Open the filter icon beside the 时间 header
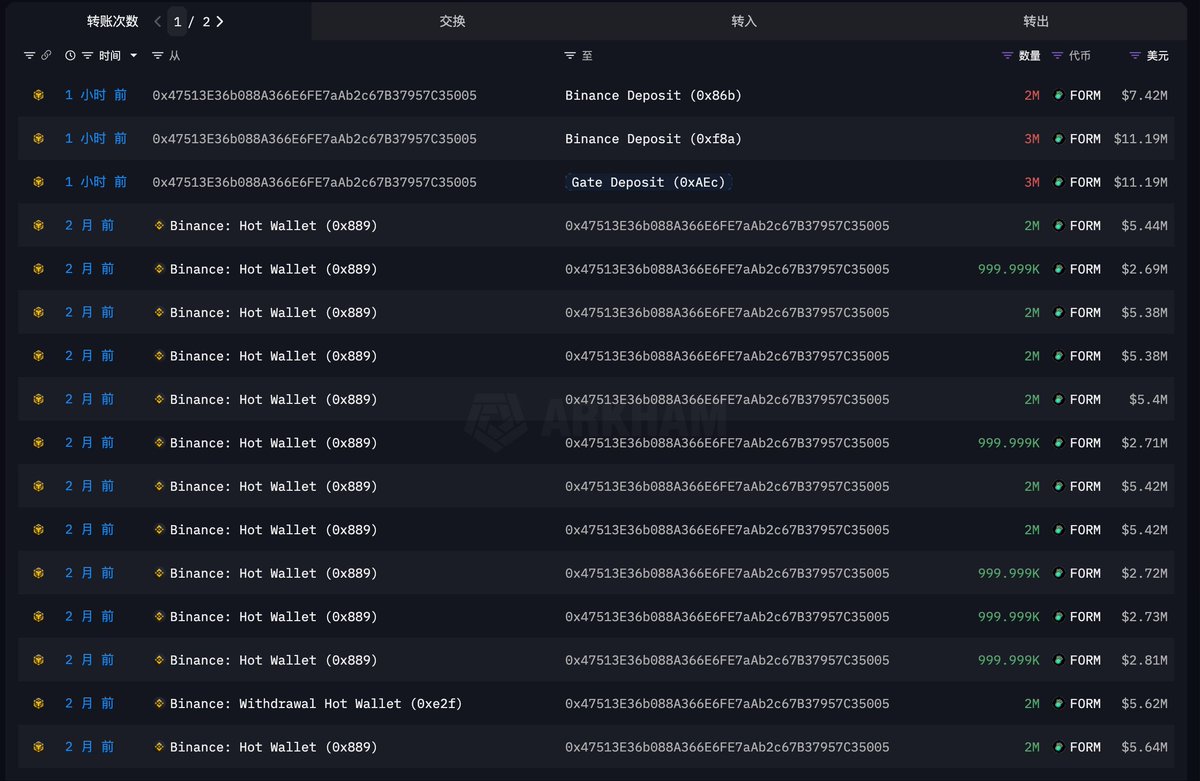The width and height of the screenshot is (1200, 781). pyautogui.click(x=88, y=56)
